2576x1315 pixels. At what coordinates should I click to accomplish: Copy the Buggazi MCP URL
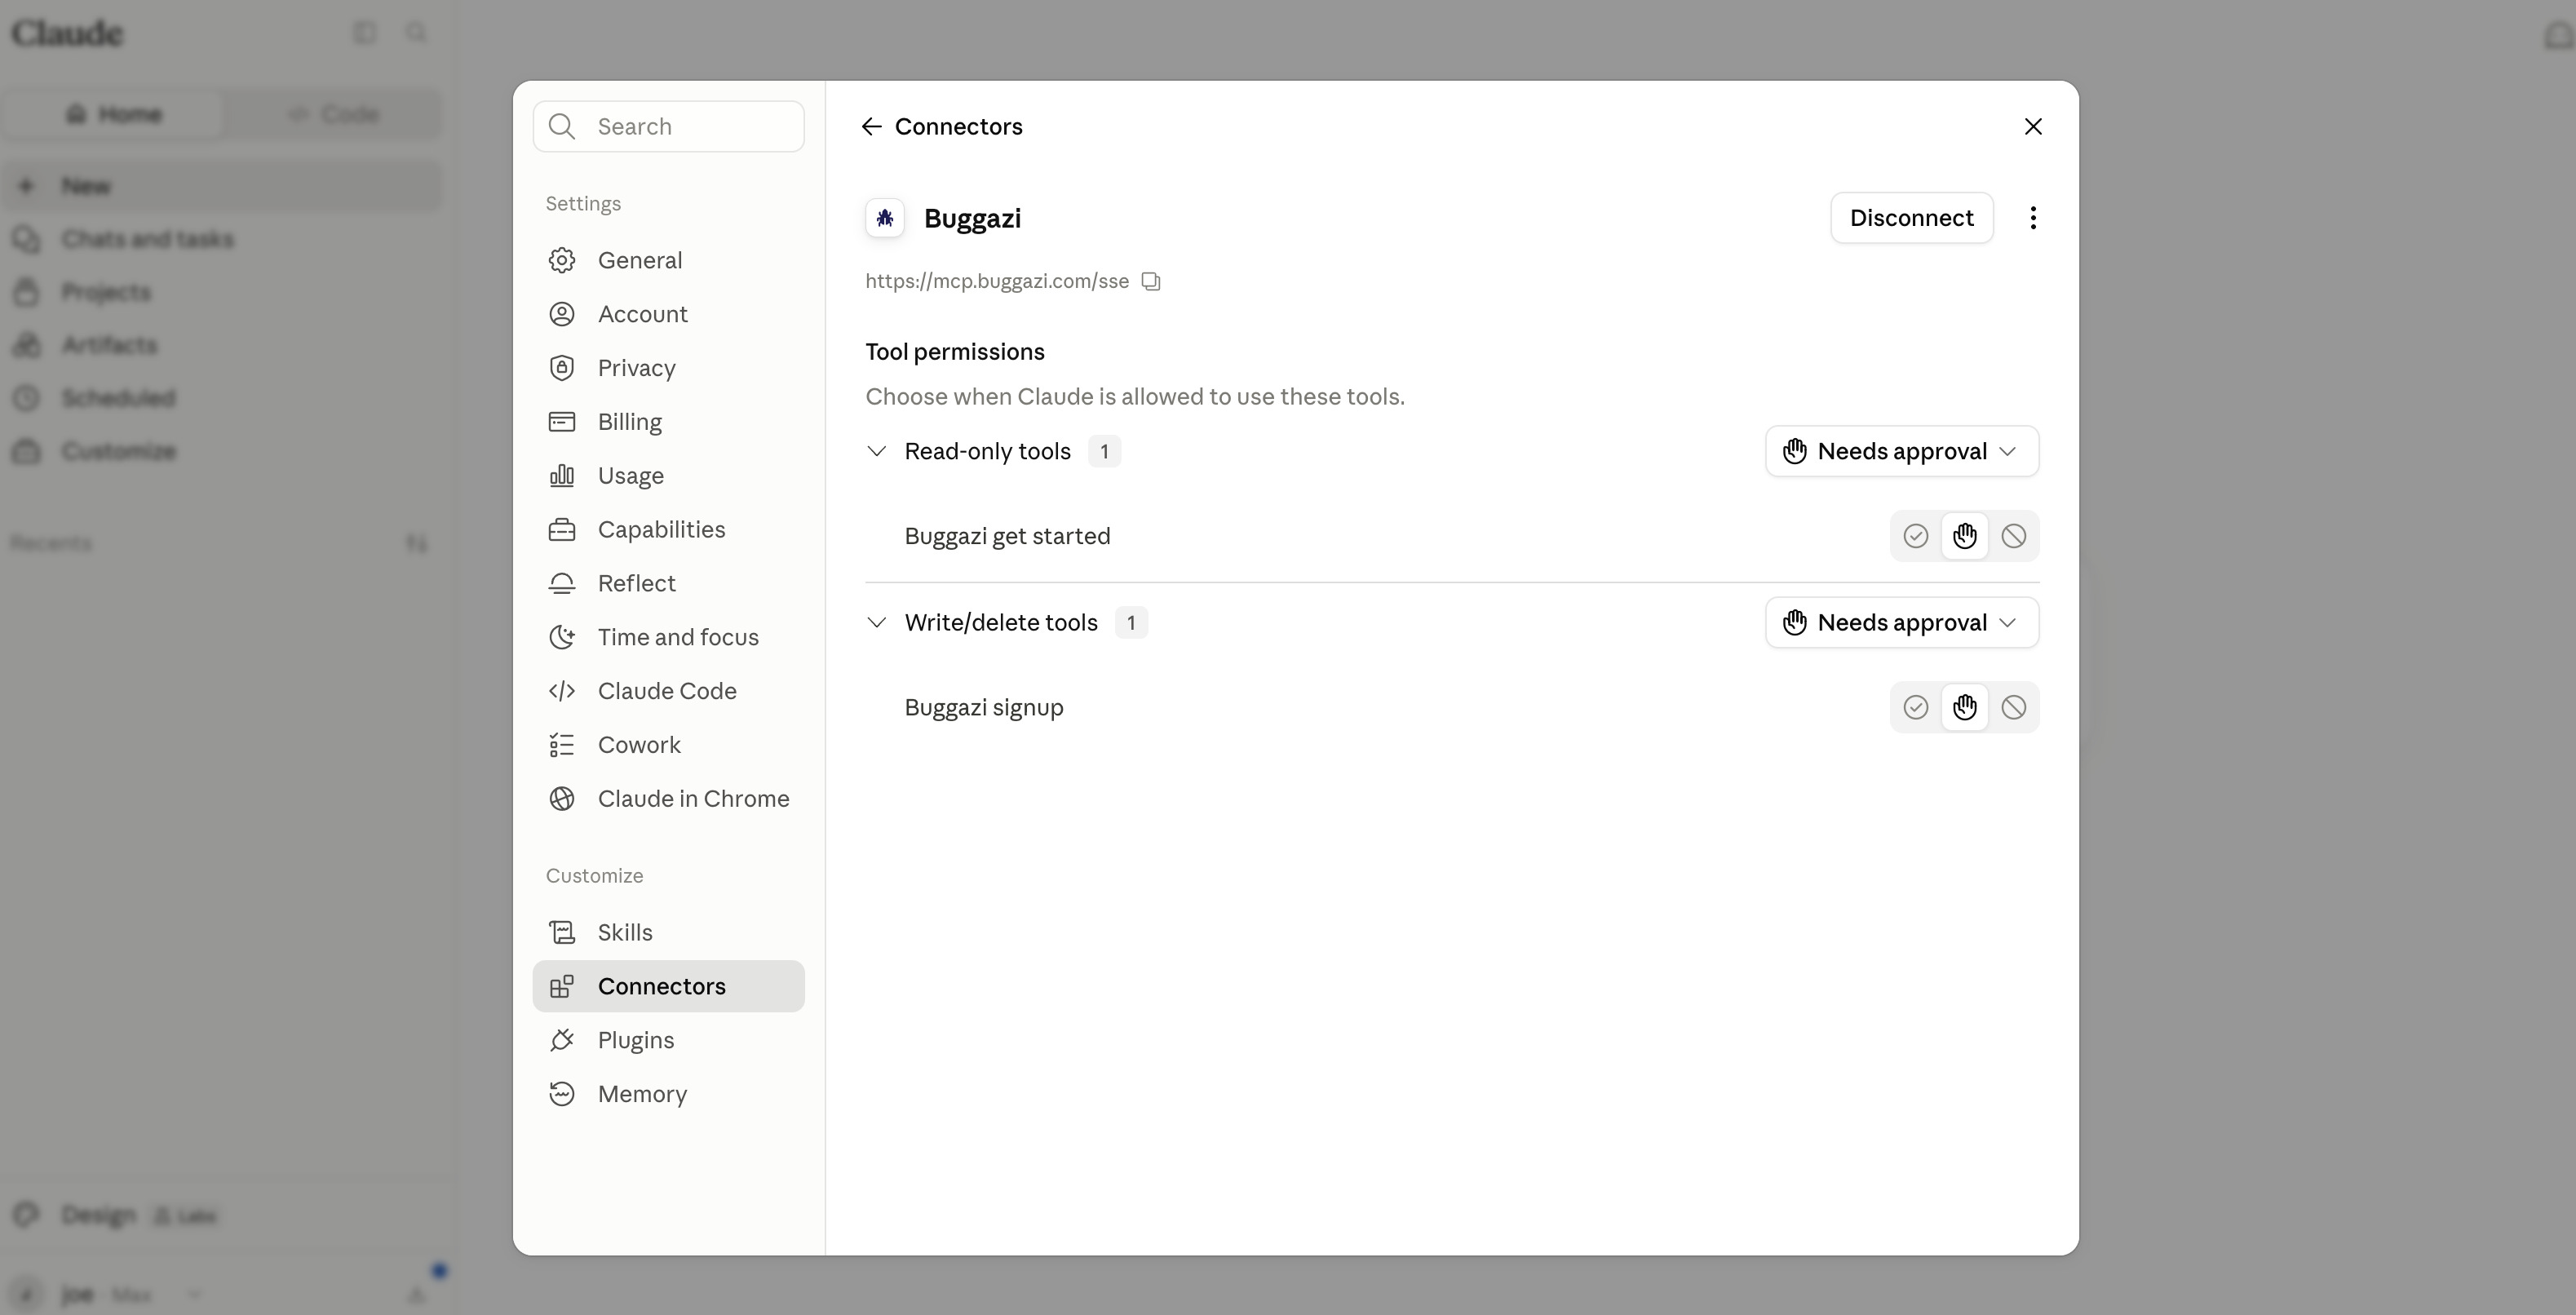pos(1151,281)
